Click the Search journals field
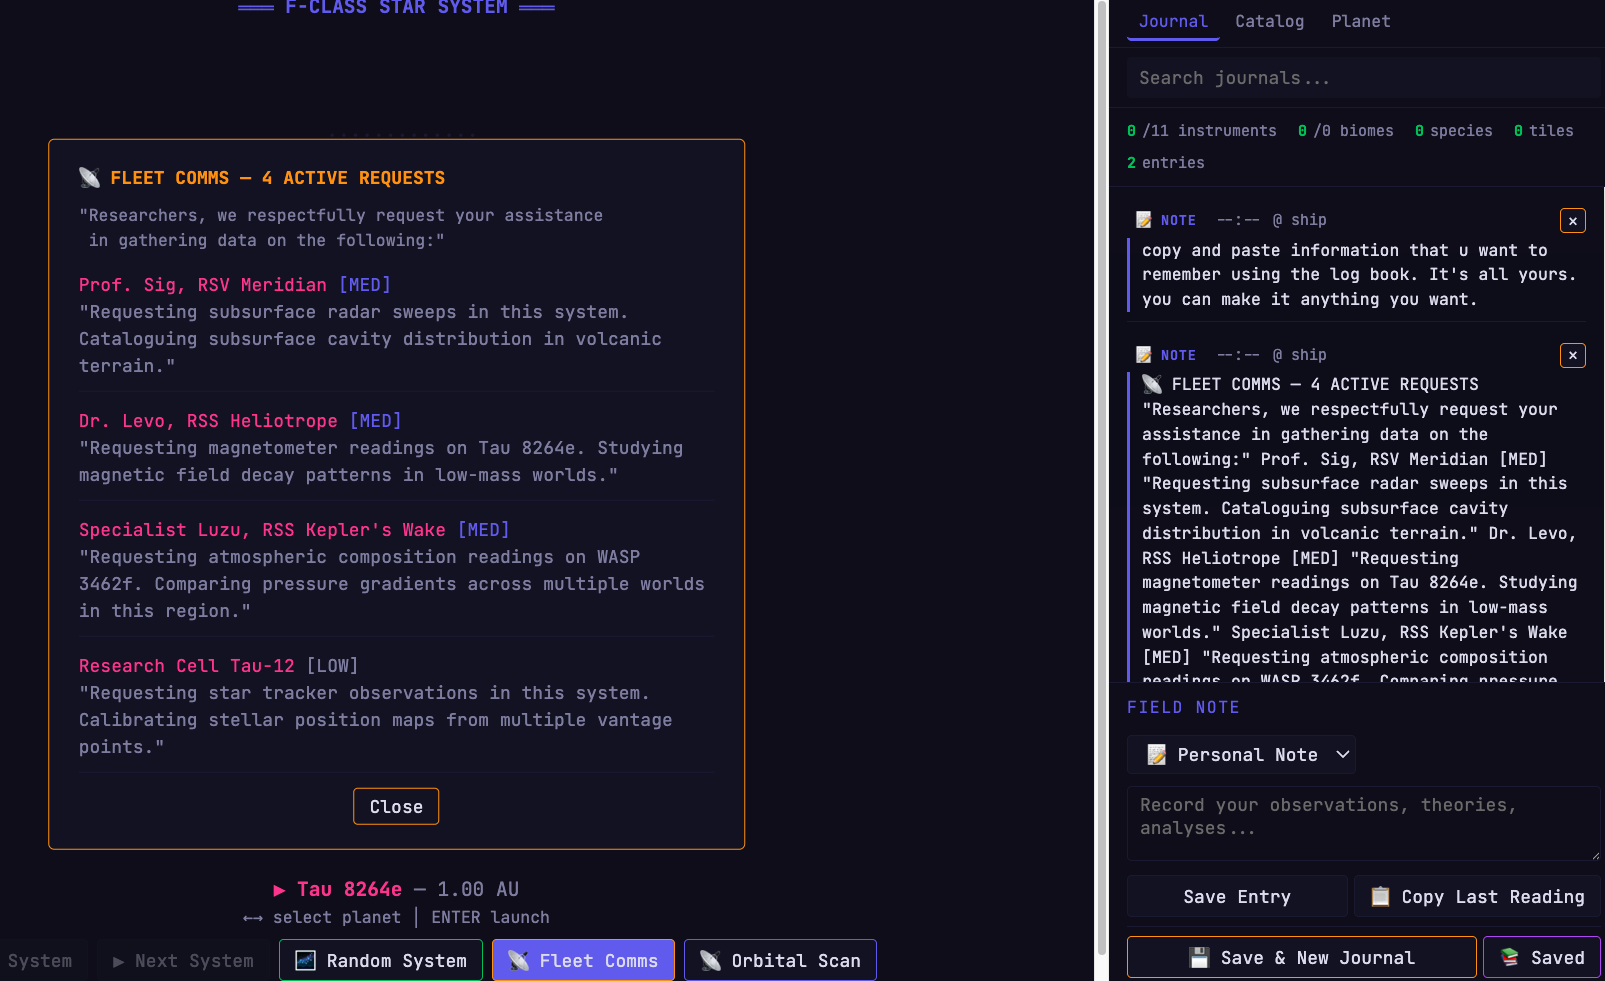This screenshot has height=981, width=1605. [1363, 78]
